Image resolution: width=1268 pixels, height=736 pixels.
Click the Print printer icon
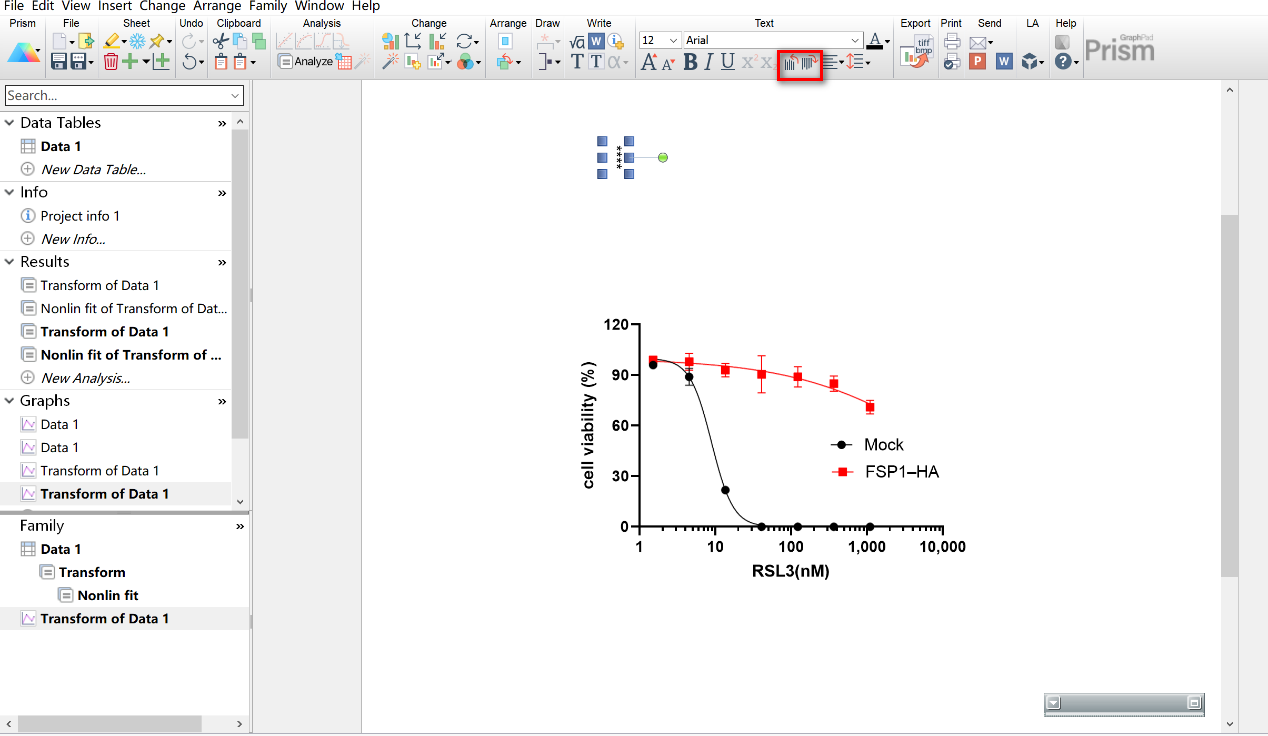click(x=952, y=41)
